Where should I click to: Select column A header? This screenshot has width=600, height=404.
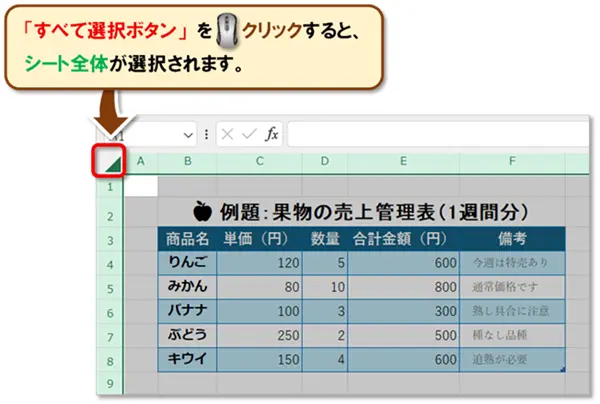tap(141, 161)
